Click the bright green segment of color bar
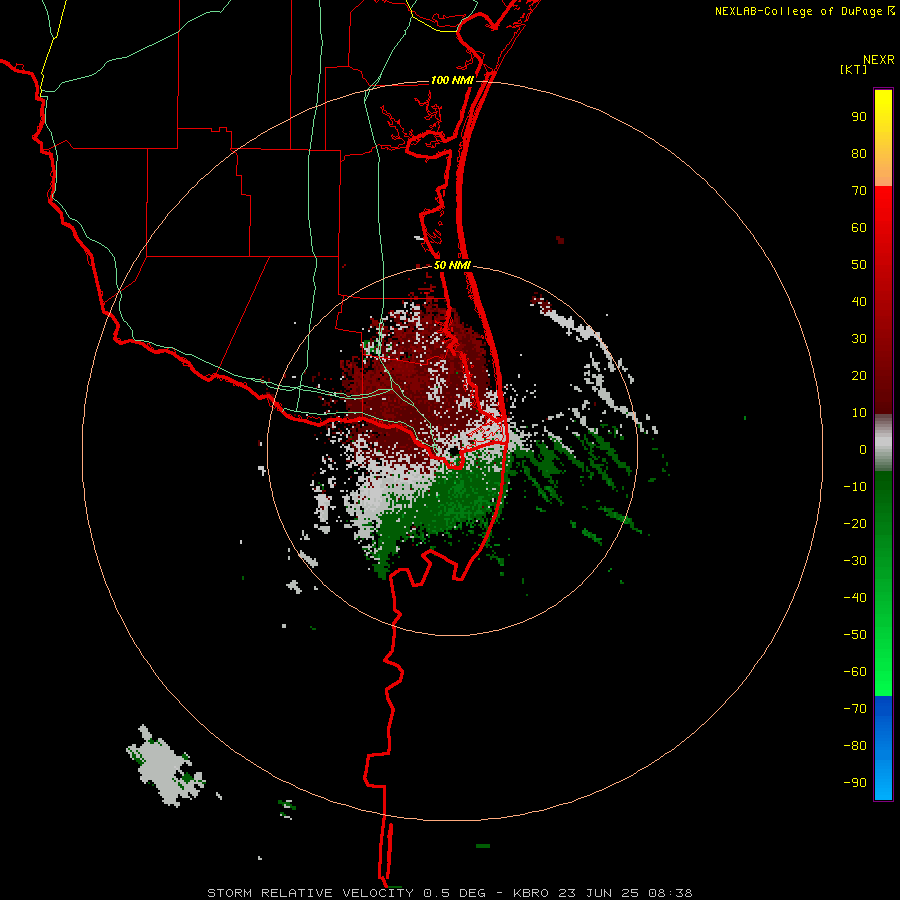This screenshot has height=900, width=900. coord(883,584)
